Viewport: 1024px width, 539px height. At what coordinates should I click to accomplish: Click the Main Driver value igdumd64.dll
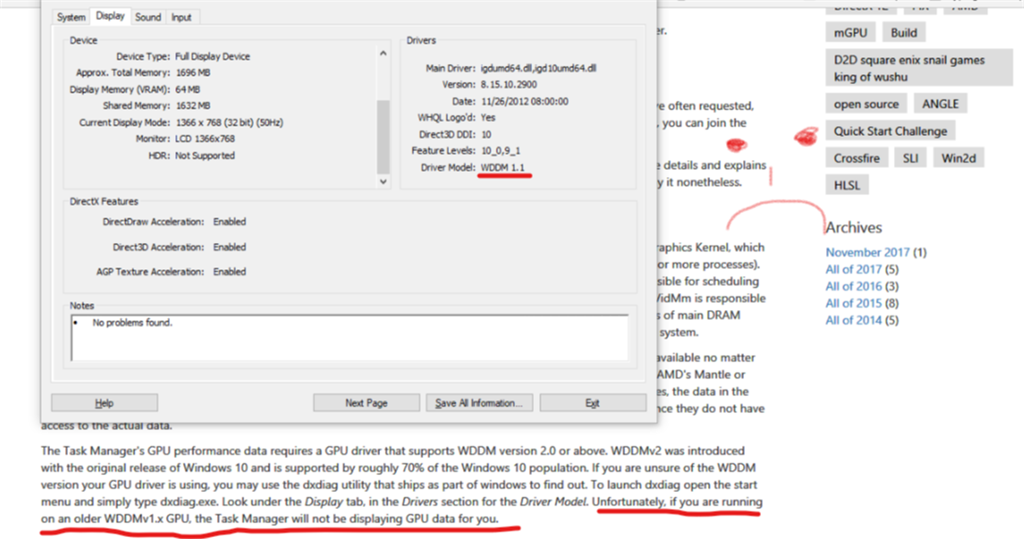coord(538,68)
